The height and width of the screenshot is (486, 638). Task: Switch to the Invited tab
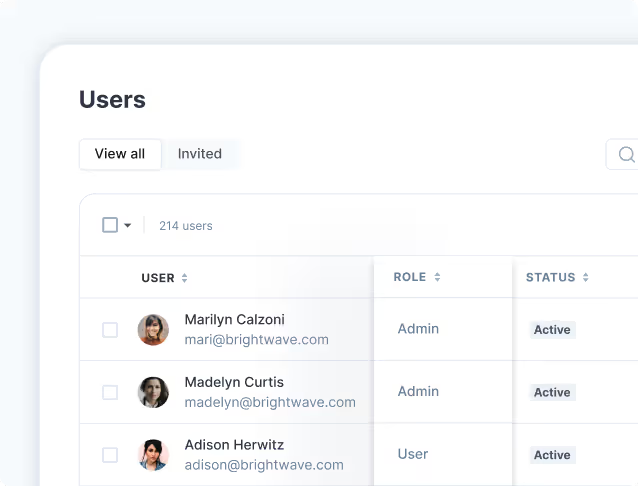click(200, 154)
